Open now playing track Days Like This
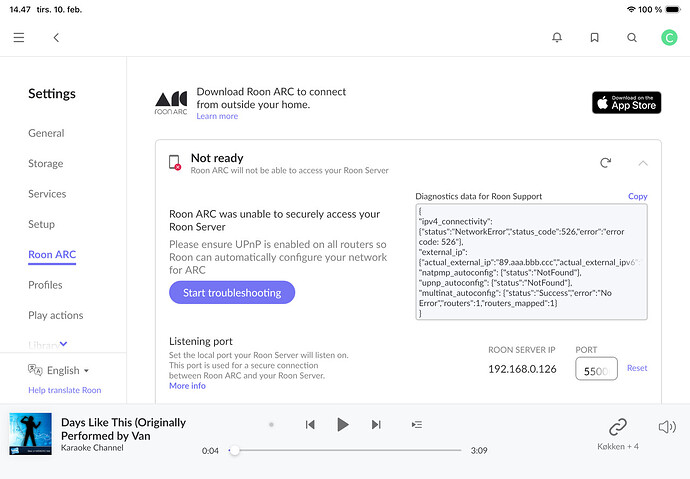This screenshot has height=479, width=690. (x=123, y=429)
